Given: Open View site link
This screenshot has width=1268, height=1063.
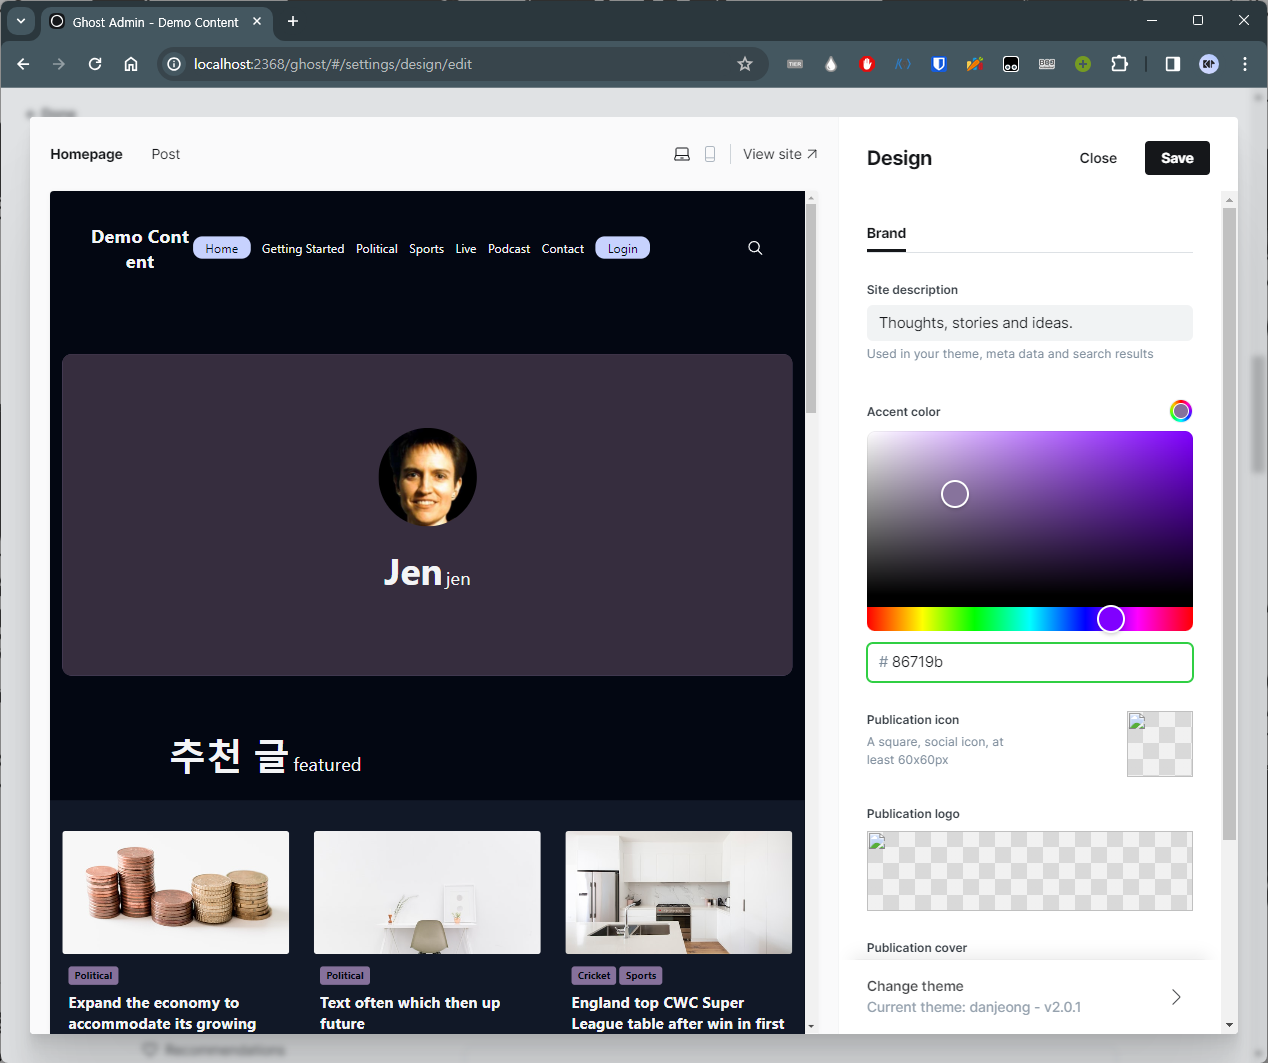Looking at the screenshot, I should point(779,154).
